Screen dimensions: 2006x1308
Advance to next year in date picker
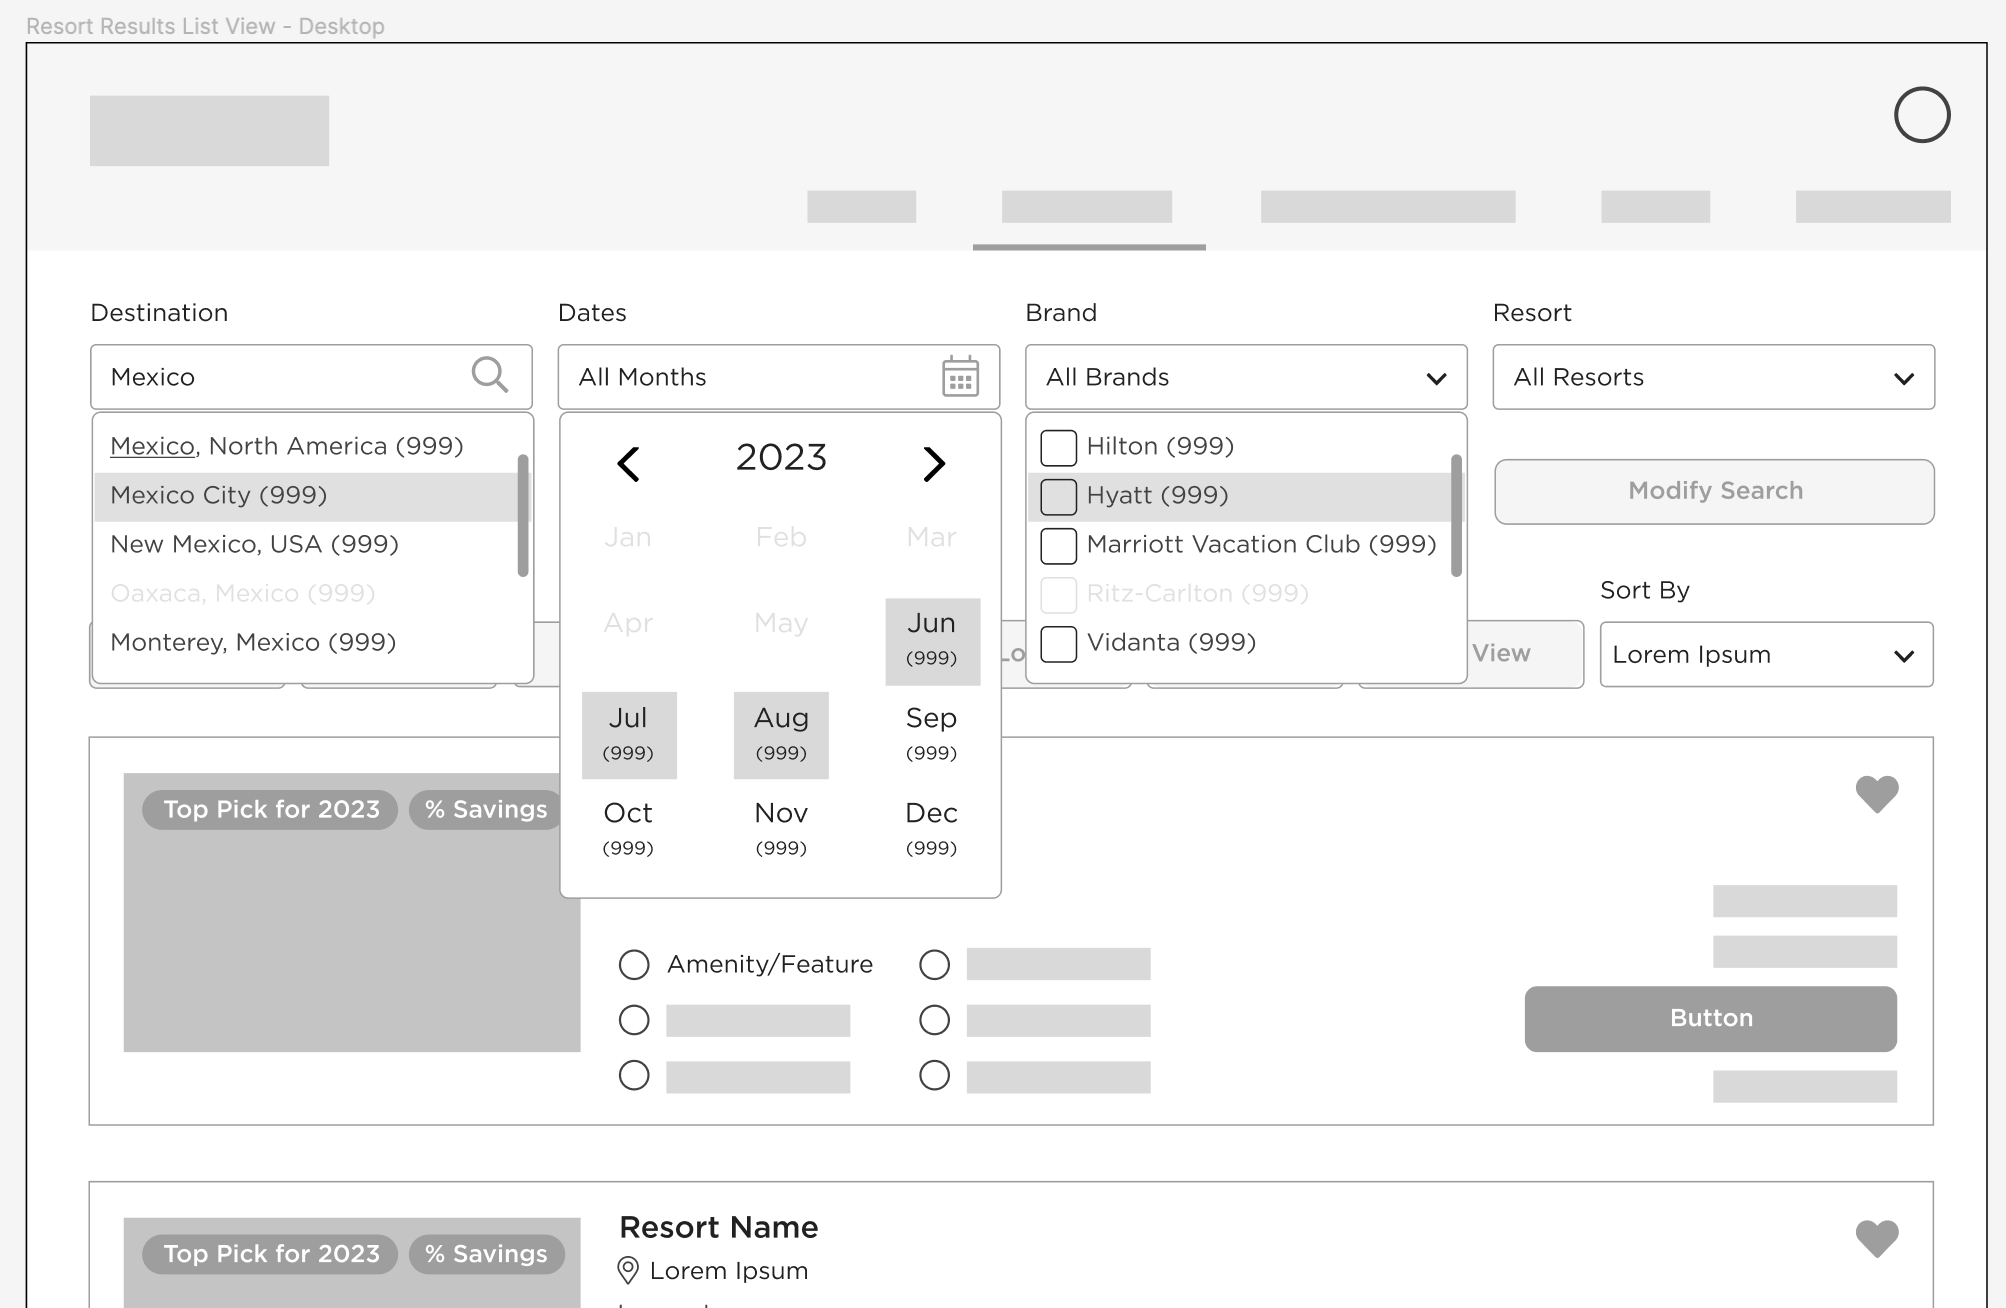[933, 463]
